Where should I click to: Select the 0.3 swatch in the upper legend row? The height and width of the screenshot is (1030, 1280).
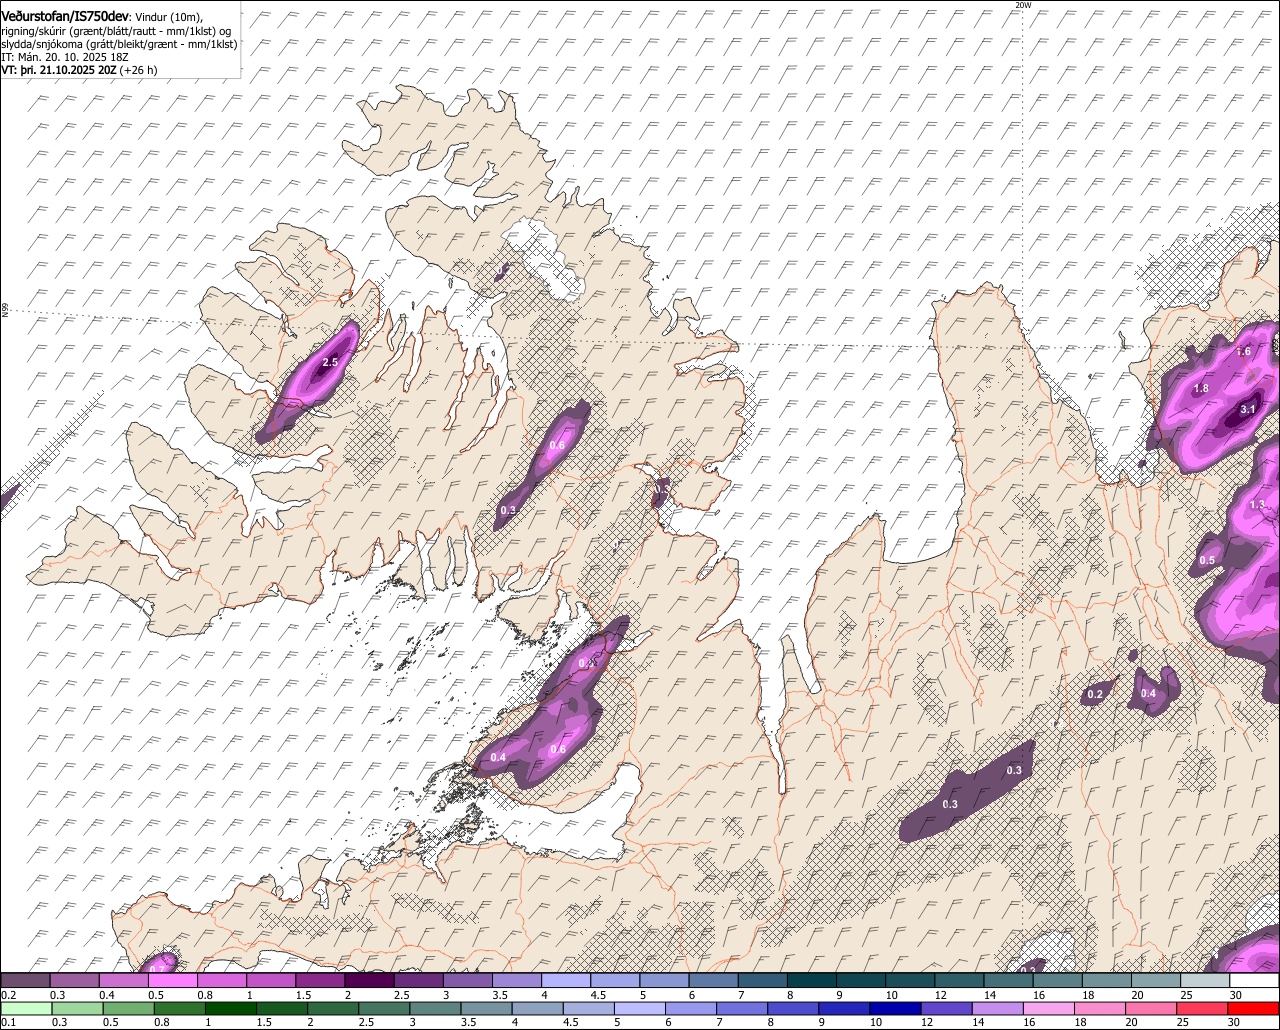74,980
